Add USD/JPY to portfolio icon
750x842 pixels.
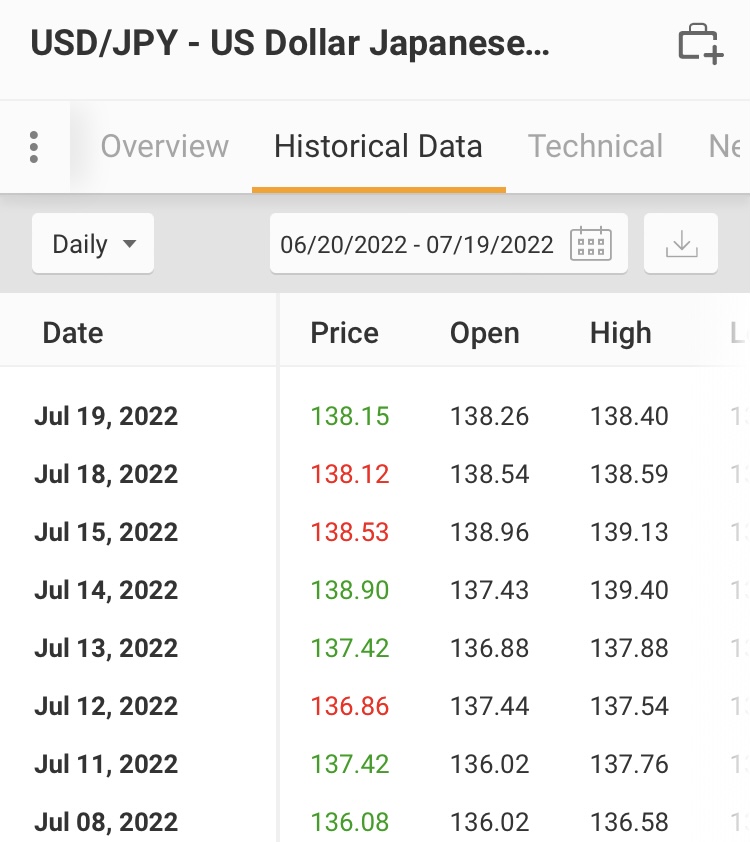(701, 43)
